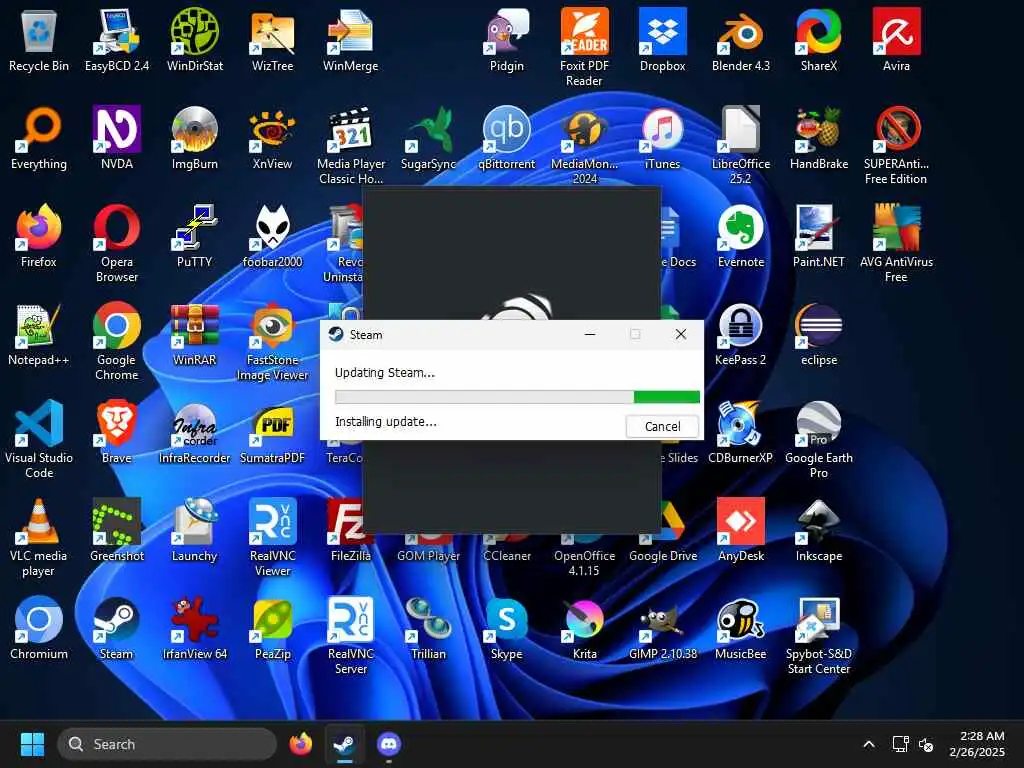The width and height of the screenshot is (1024, 768).
Task: Click the Paint.NET desktop icon
Action: tap(819, 235)
